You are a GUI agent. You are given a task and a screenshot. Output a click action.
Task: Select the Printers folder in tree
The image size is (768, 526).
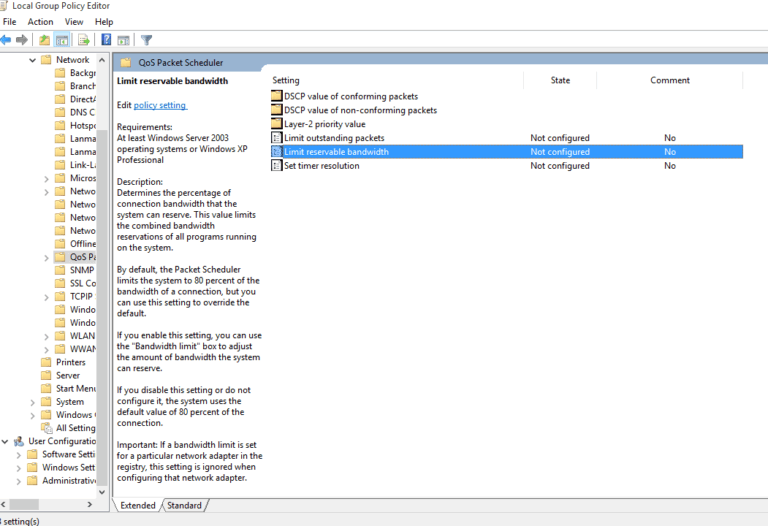(x=71, y=362)
